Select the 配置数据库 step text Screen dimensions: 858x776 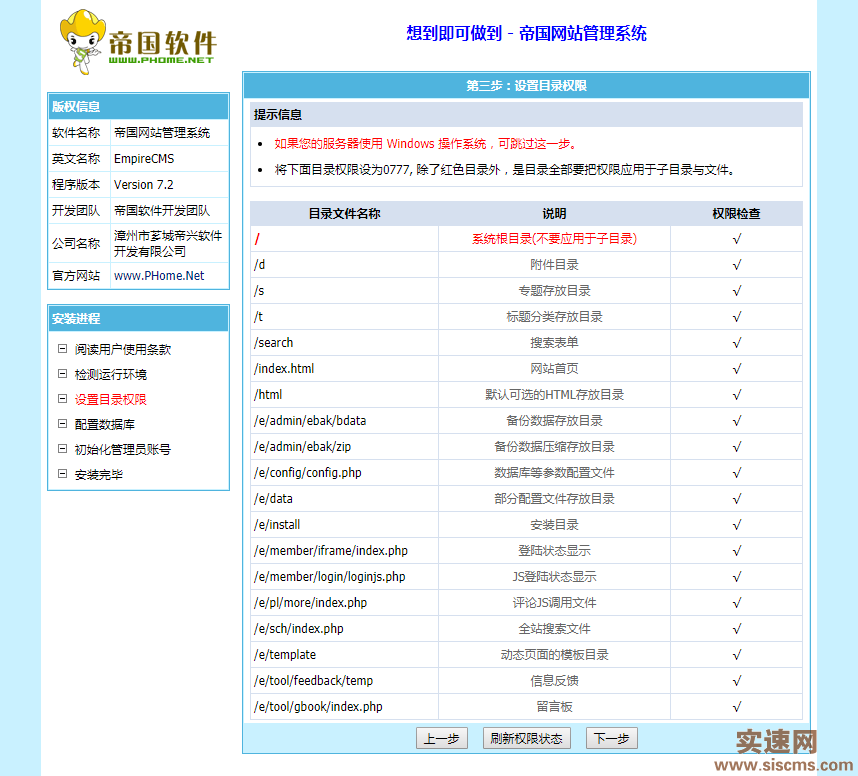click(105, 425)
